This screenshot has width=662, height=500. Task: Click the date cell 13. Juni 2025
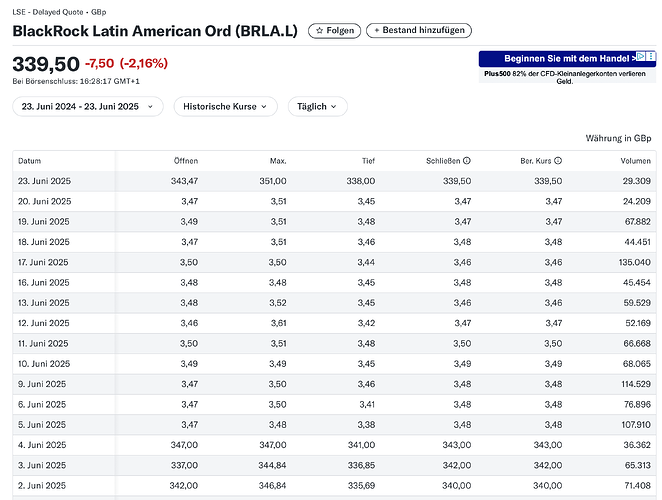click(43, 303)
